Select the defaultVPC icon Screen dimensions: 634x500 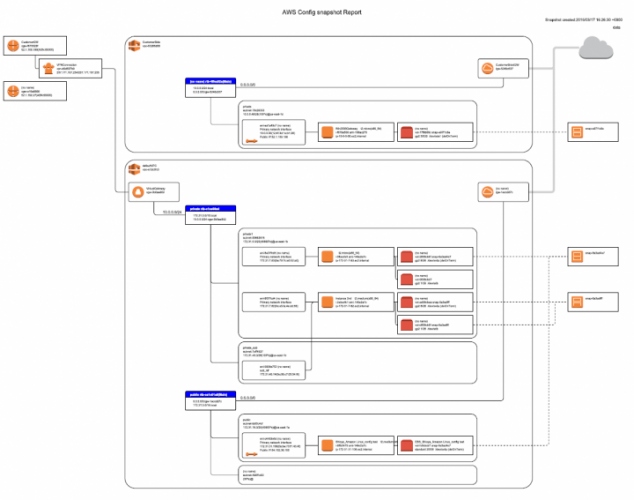(134, 169)
